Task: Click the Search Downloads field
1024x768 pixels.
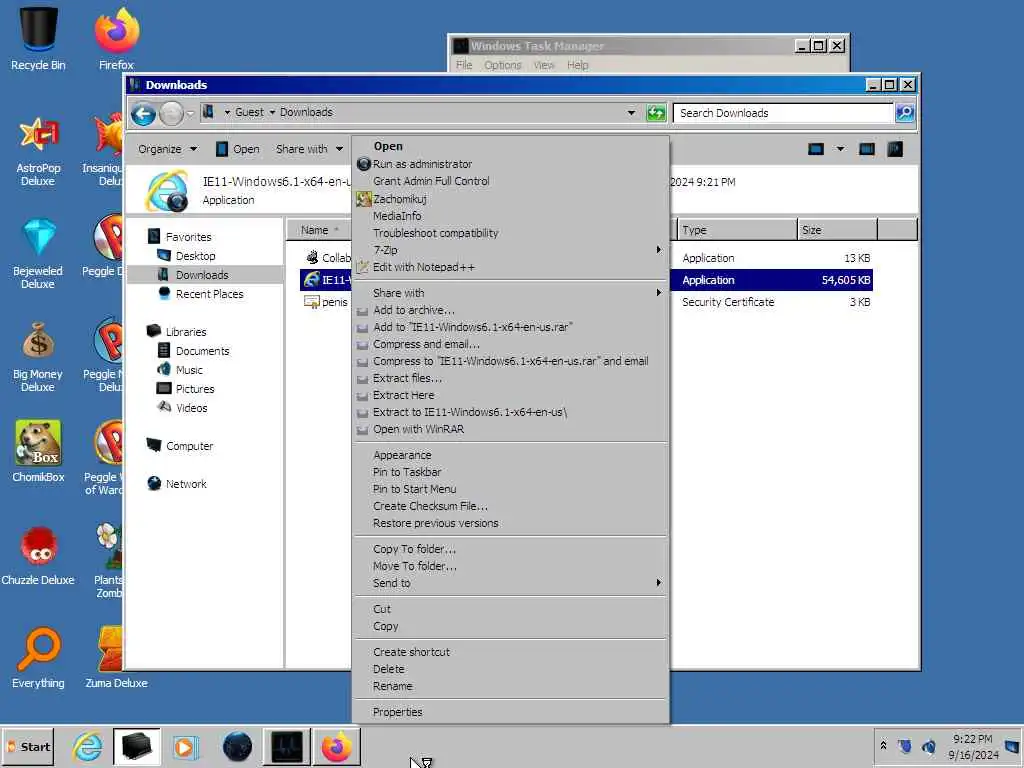Action: 783,113
